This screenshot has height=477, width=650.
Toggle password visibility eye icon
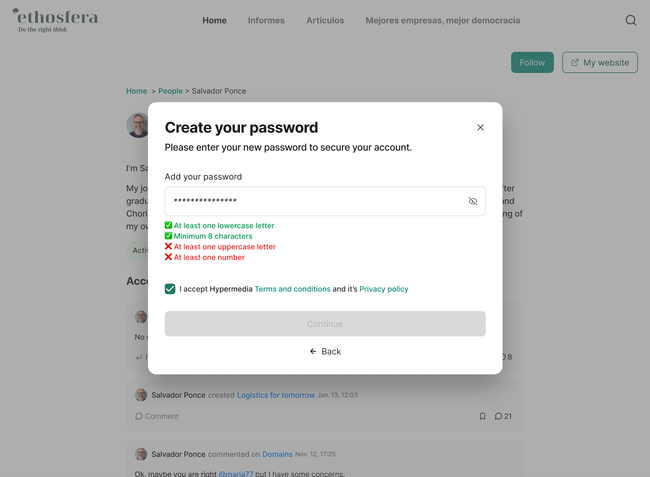click(x=473, y=201)
